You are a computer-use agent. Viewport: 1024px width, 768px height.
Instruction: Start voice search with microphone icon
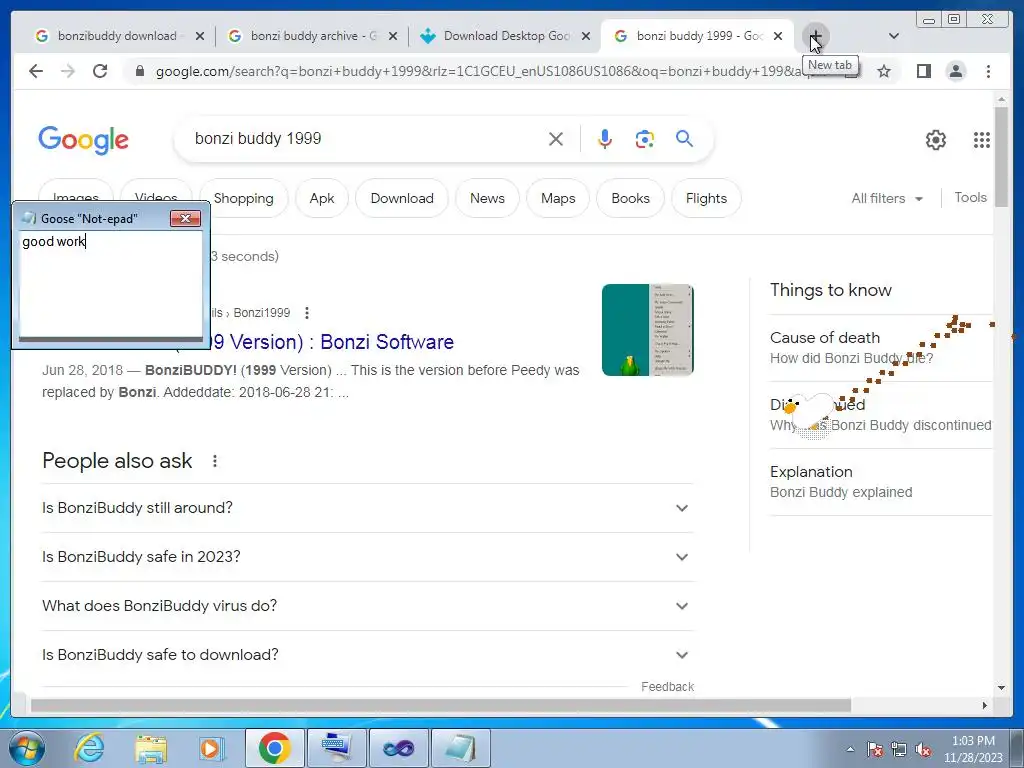coord(605,138)
